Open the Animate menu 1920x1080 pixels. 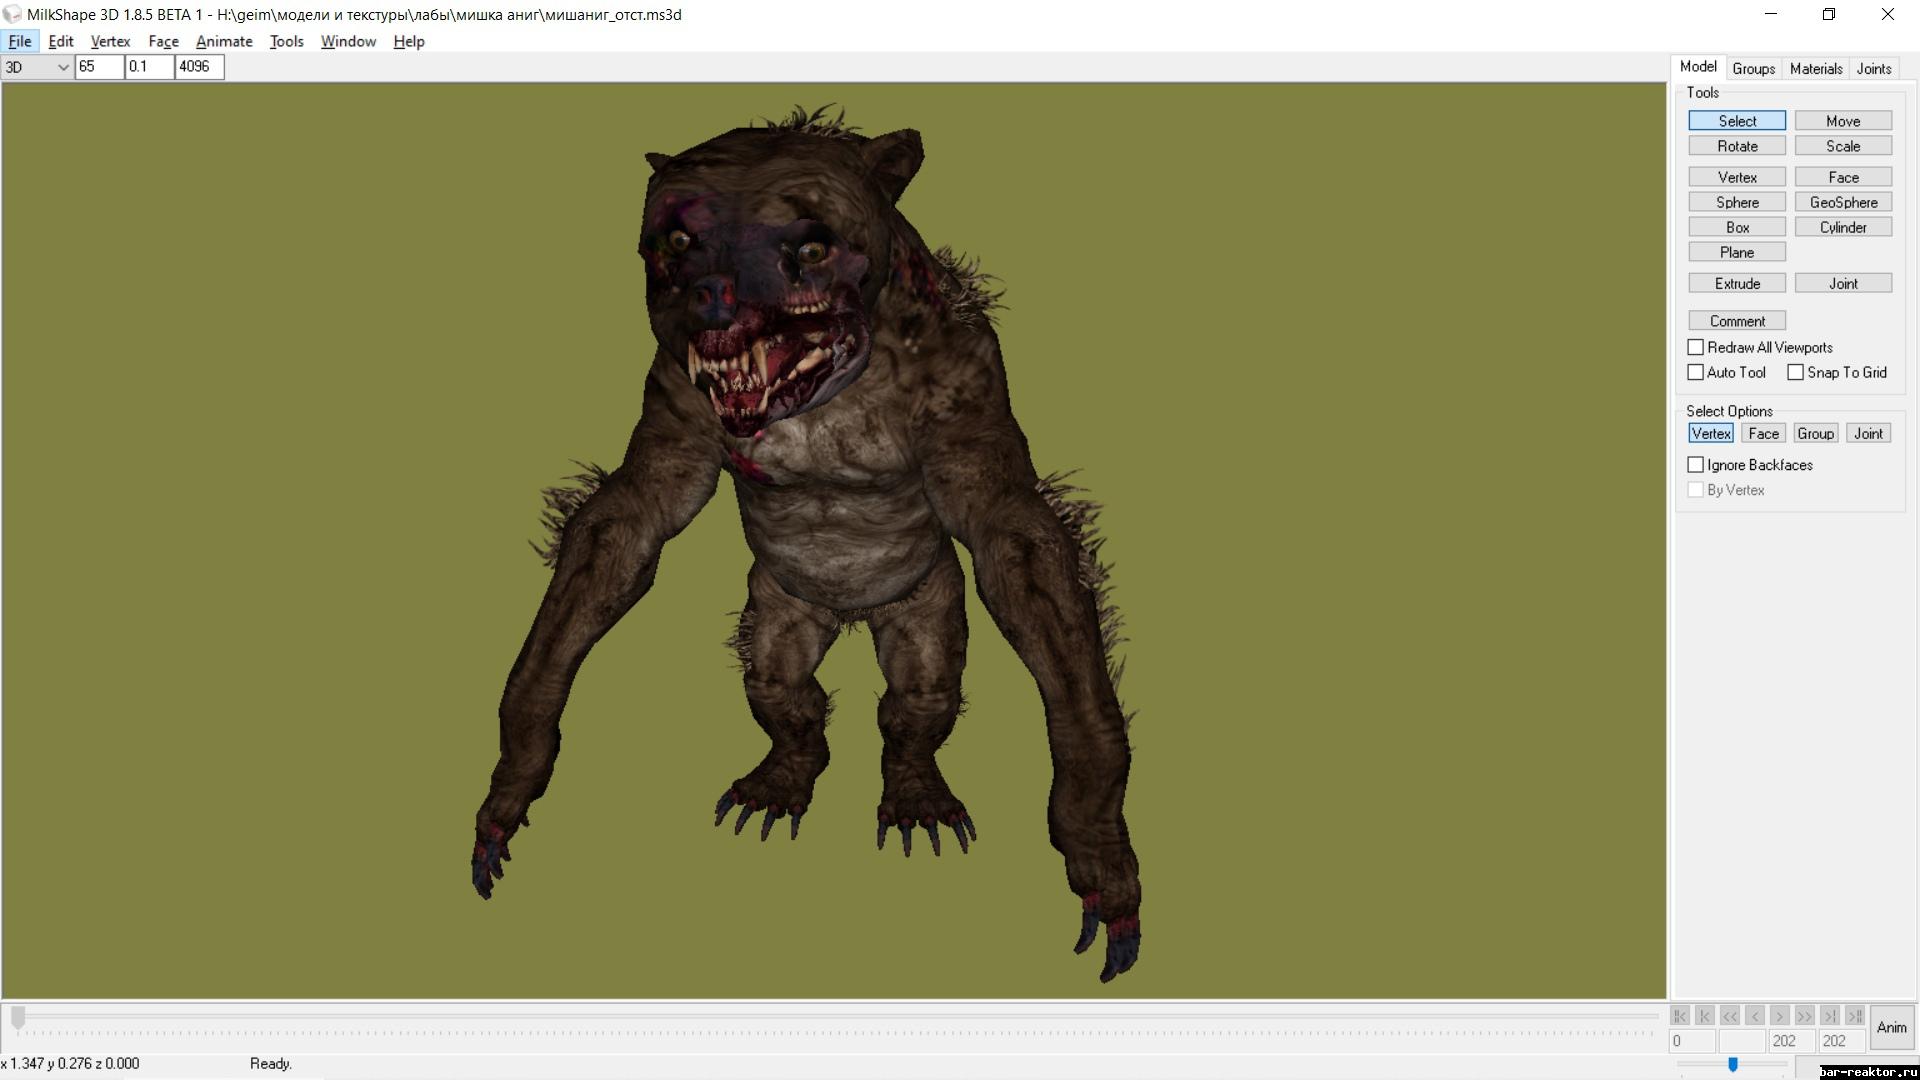[x=224, y=41]
